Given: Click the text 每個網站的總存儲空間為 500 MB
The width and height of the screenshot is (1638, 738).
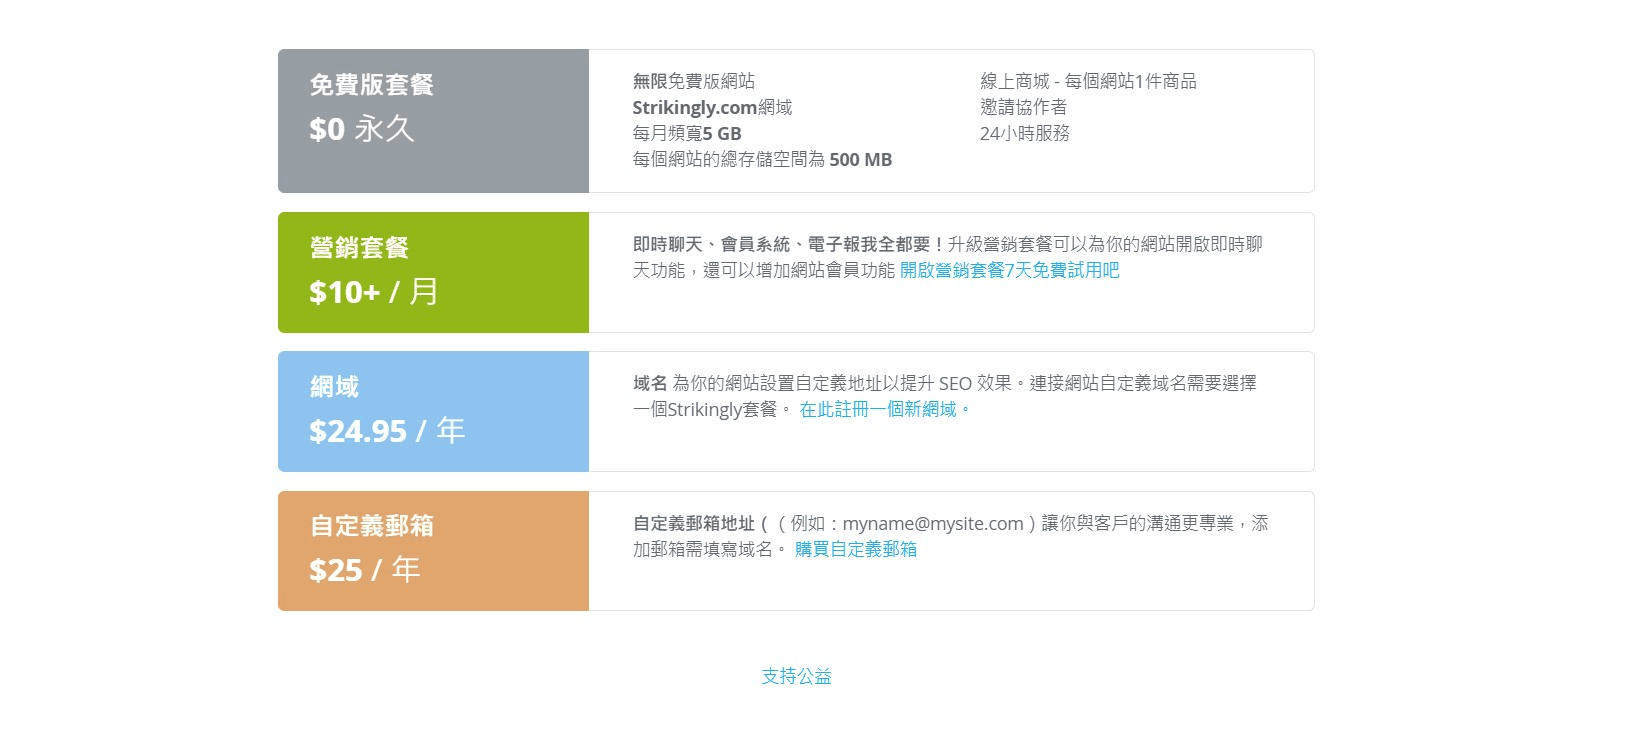Looking at the screenshot, I should click(762, 159).
